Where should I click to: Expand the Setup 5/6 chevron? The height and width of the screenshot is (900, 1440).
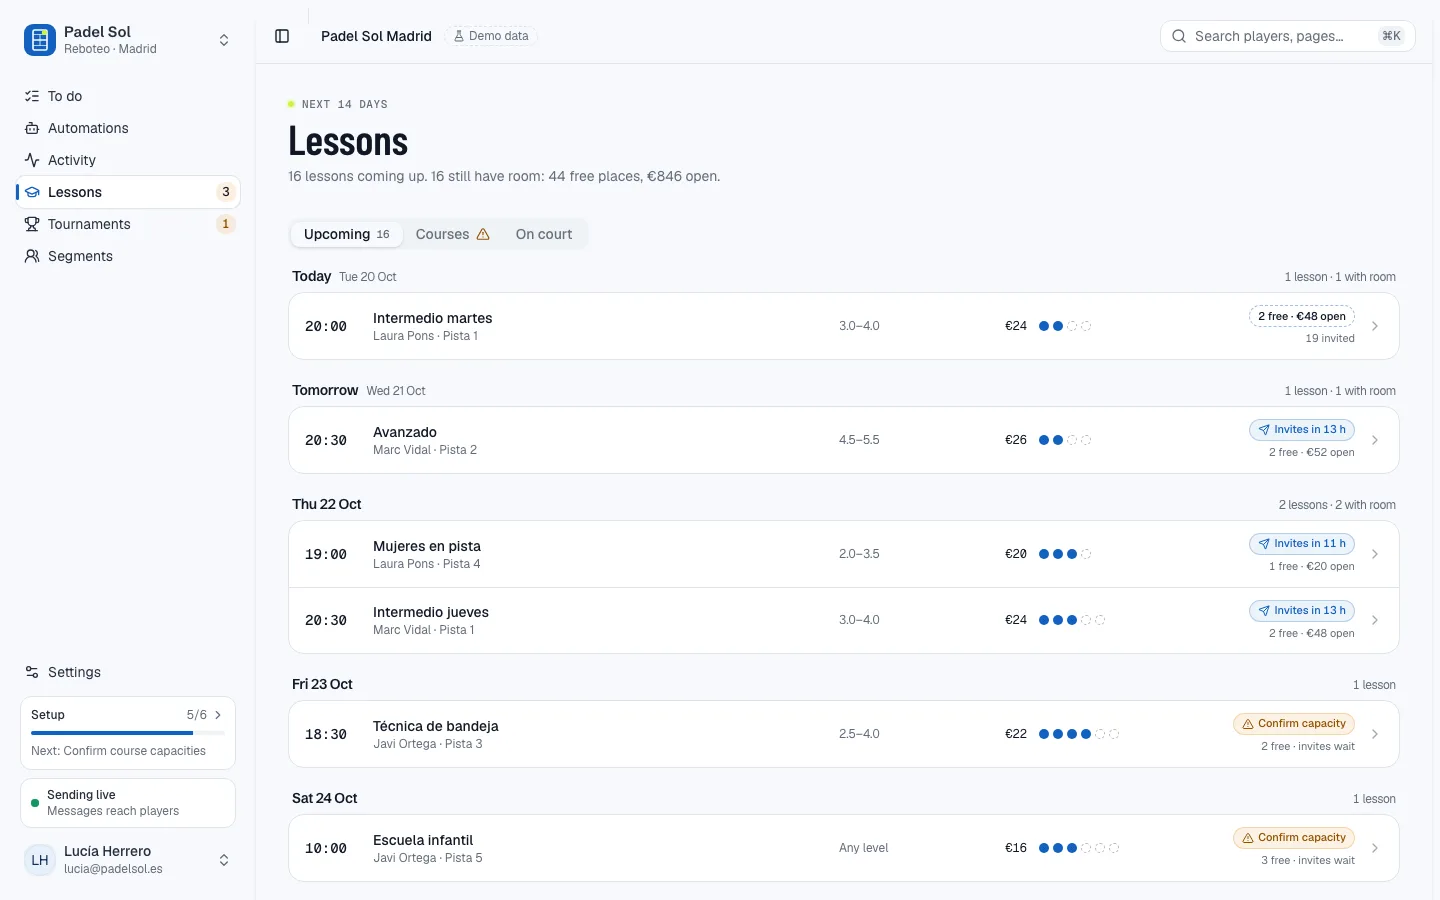coord(218,715)
